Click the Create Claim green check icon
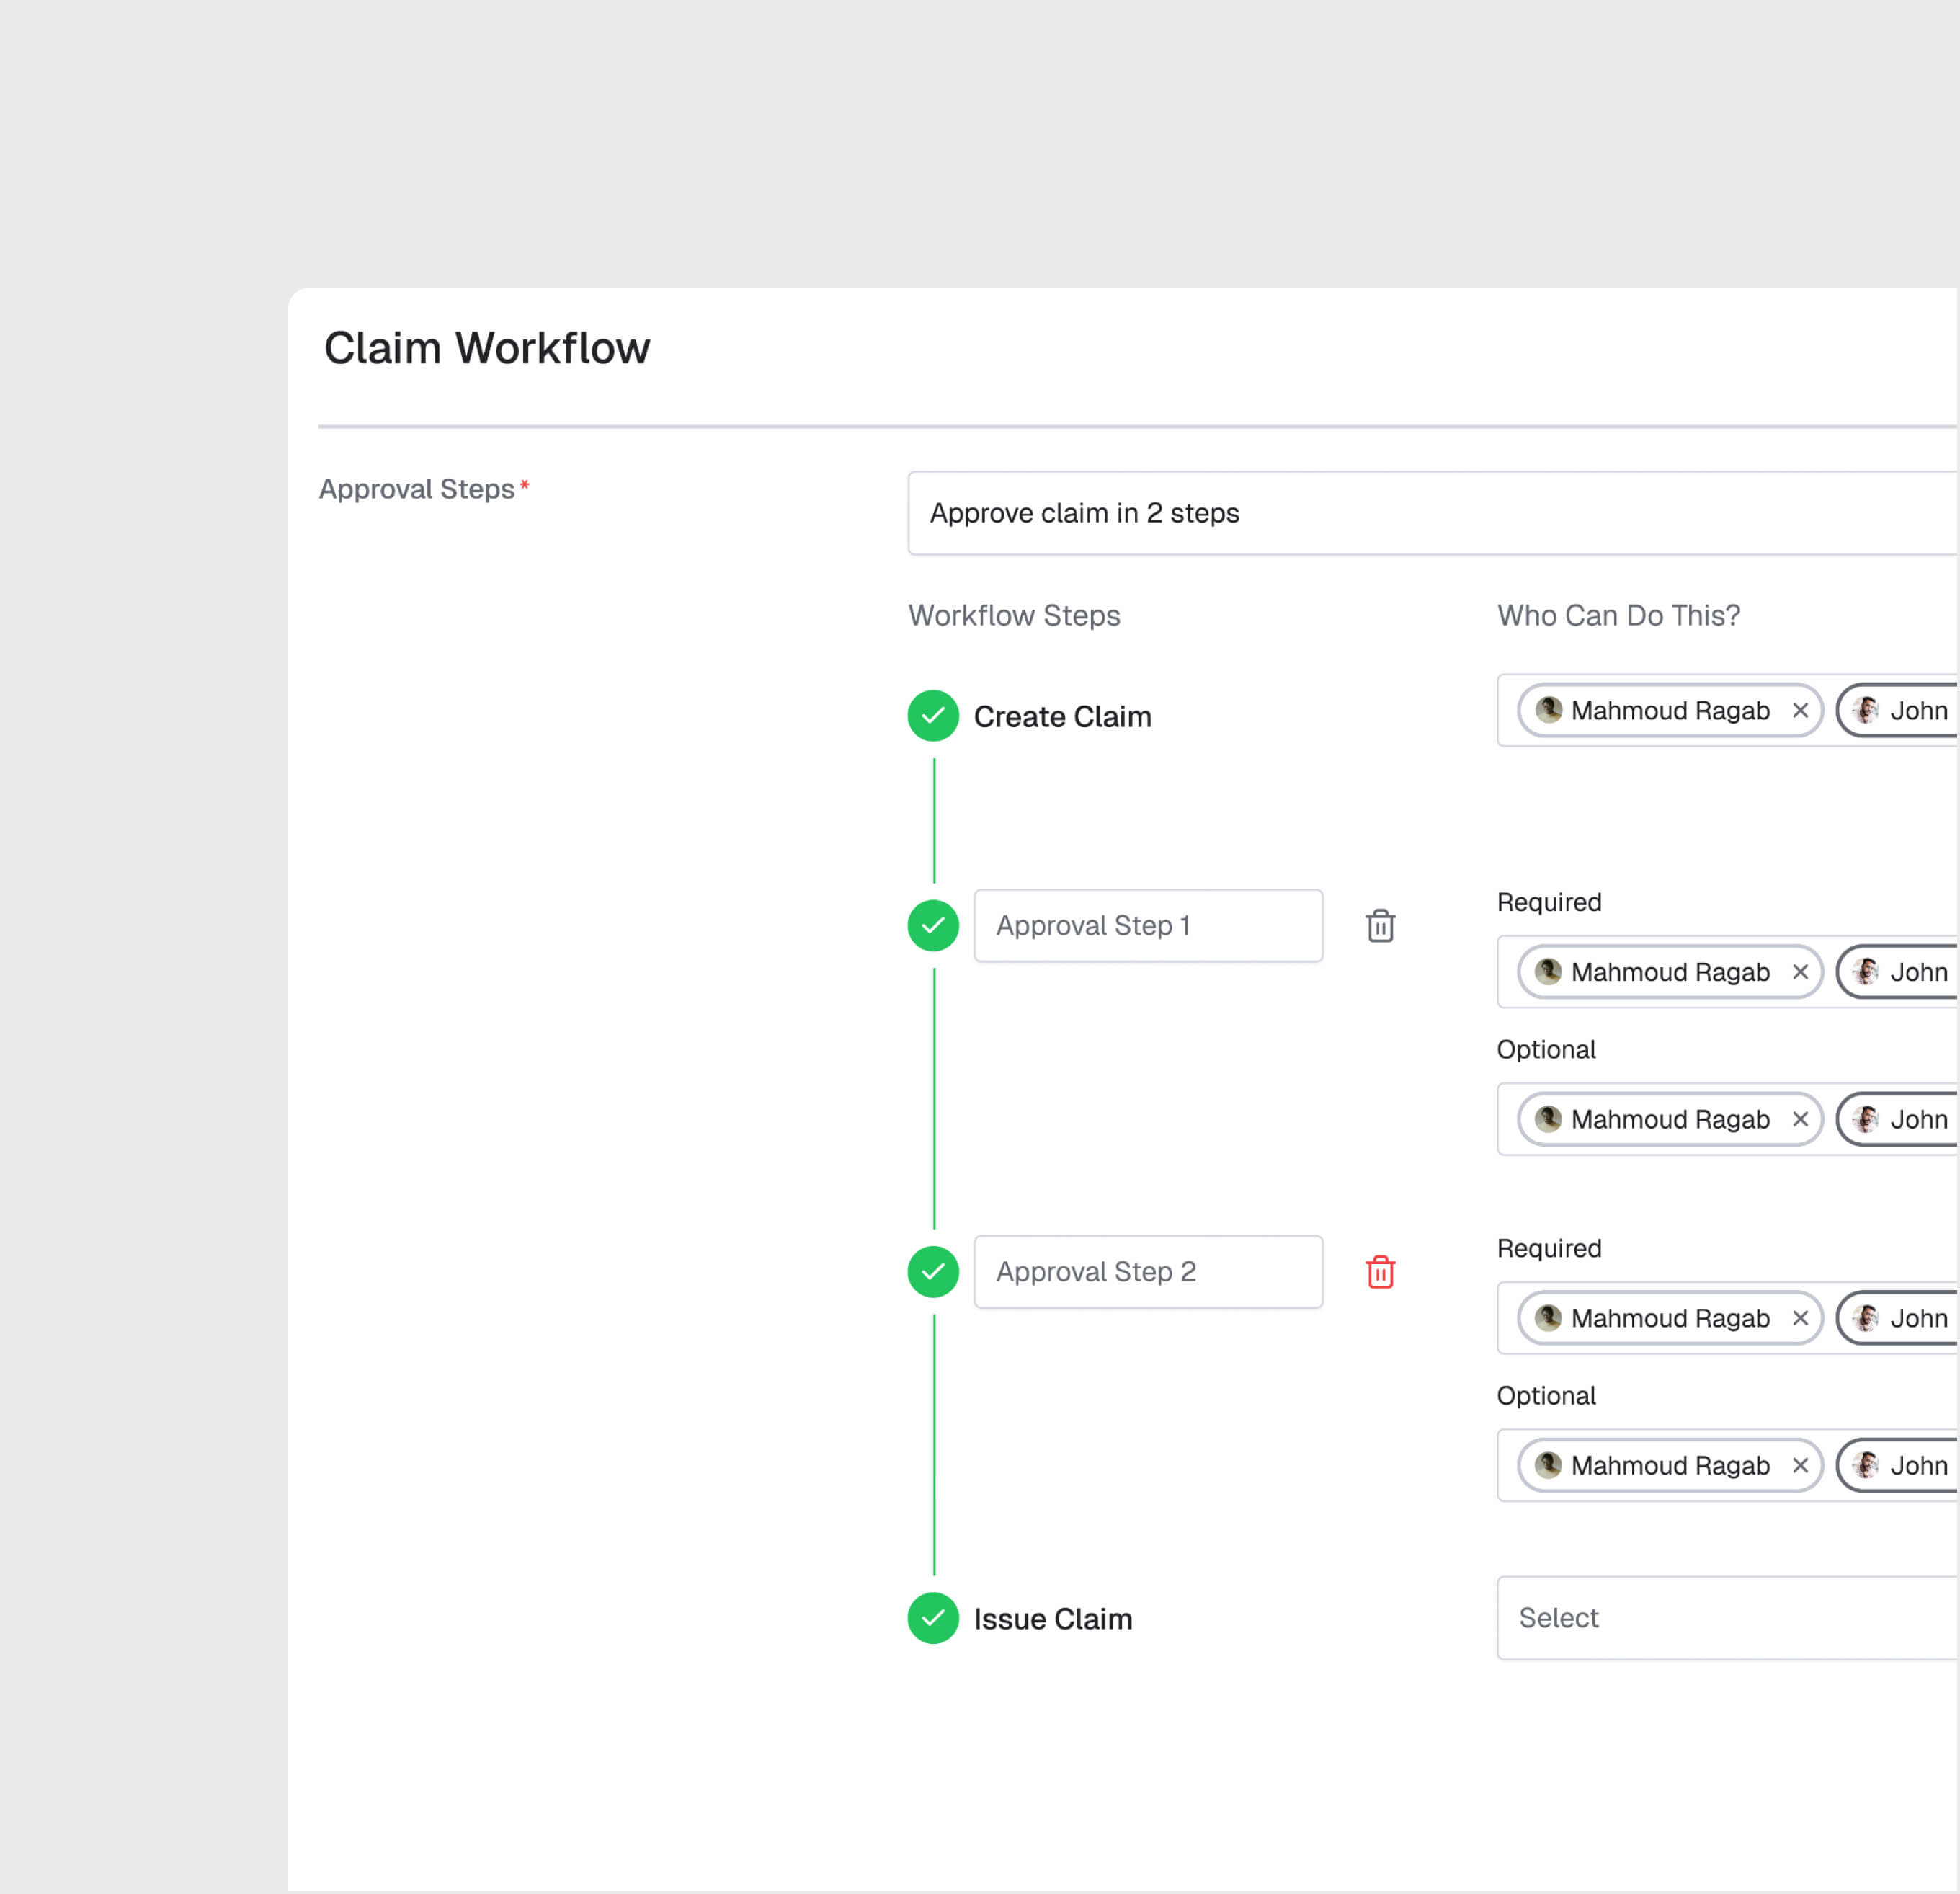This screenshot has height=1894, width=1960. [933, 716]
